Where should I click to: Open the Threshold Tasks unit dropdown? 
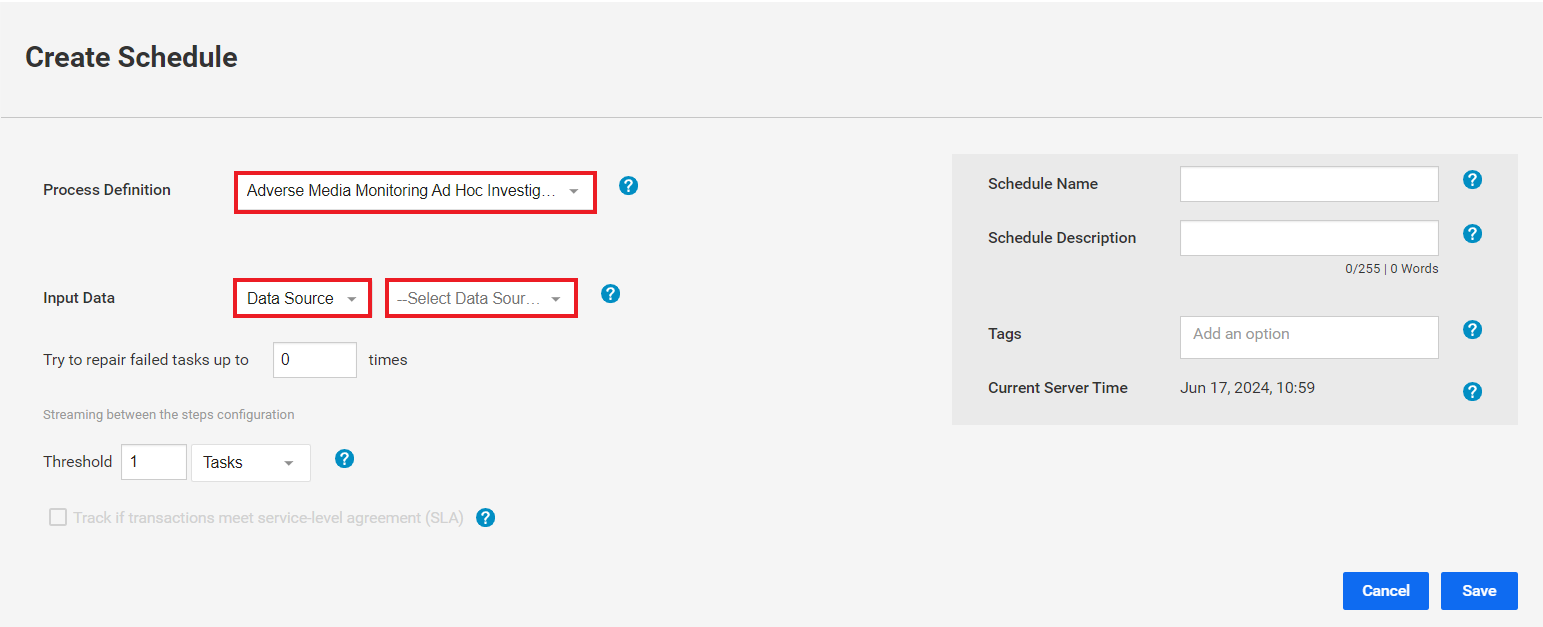[x=251, y=462]
